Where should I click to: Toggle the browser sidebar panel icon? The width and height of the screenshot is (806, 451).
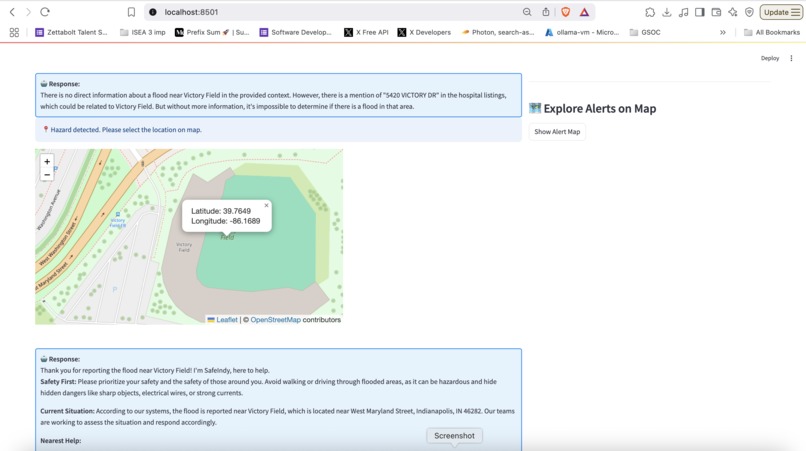(x=700, y=12)
